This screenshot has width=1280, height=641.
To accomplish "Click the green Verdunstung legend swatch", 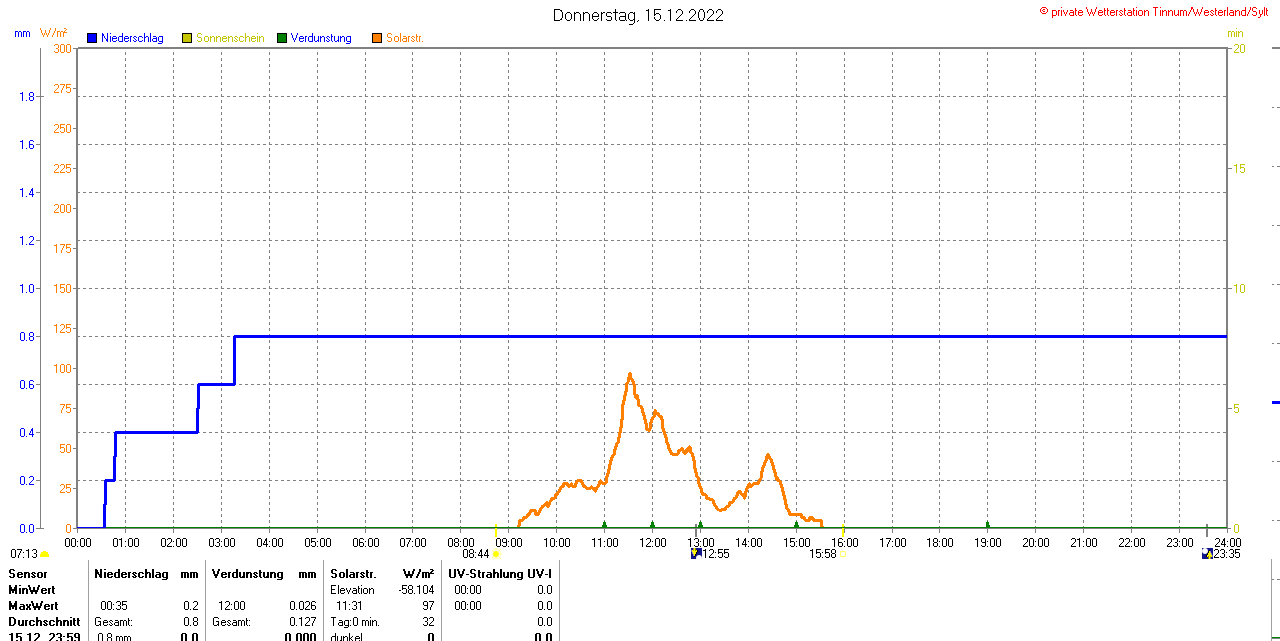I will [282, 38].
